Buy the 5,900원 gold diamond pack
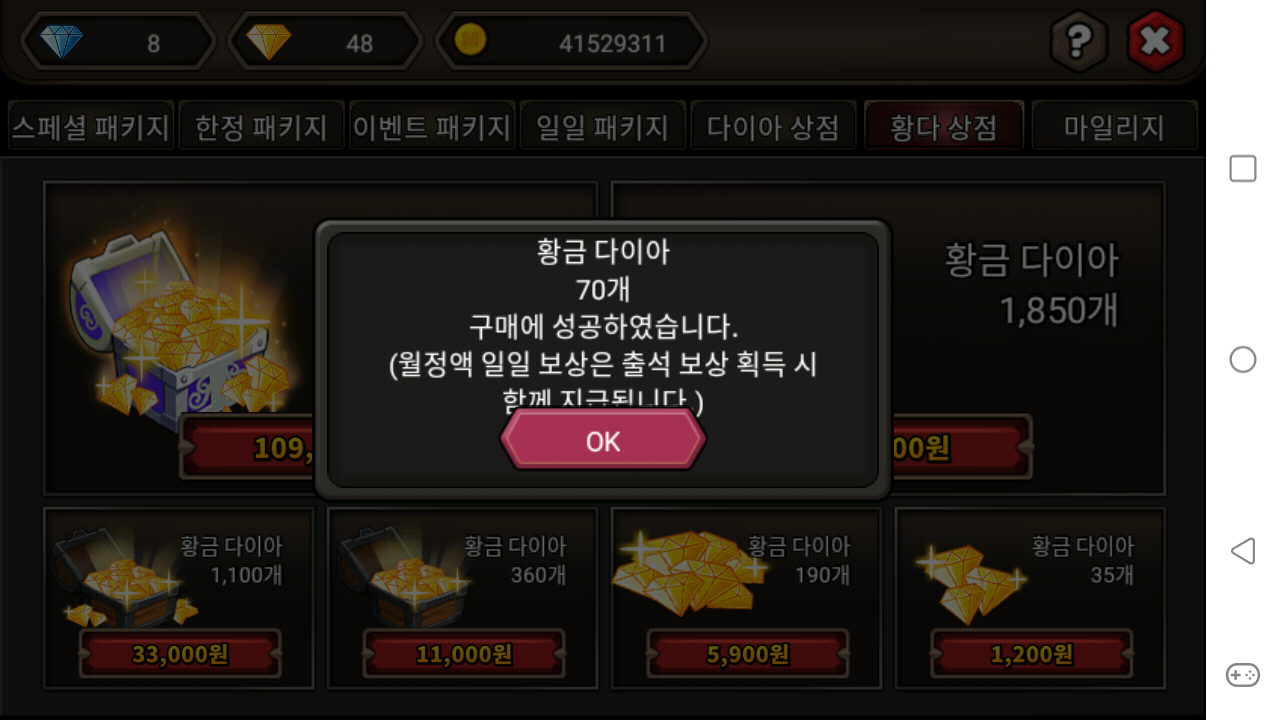The image size is (1280, 720). coord(748,654)
